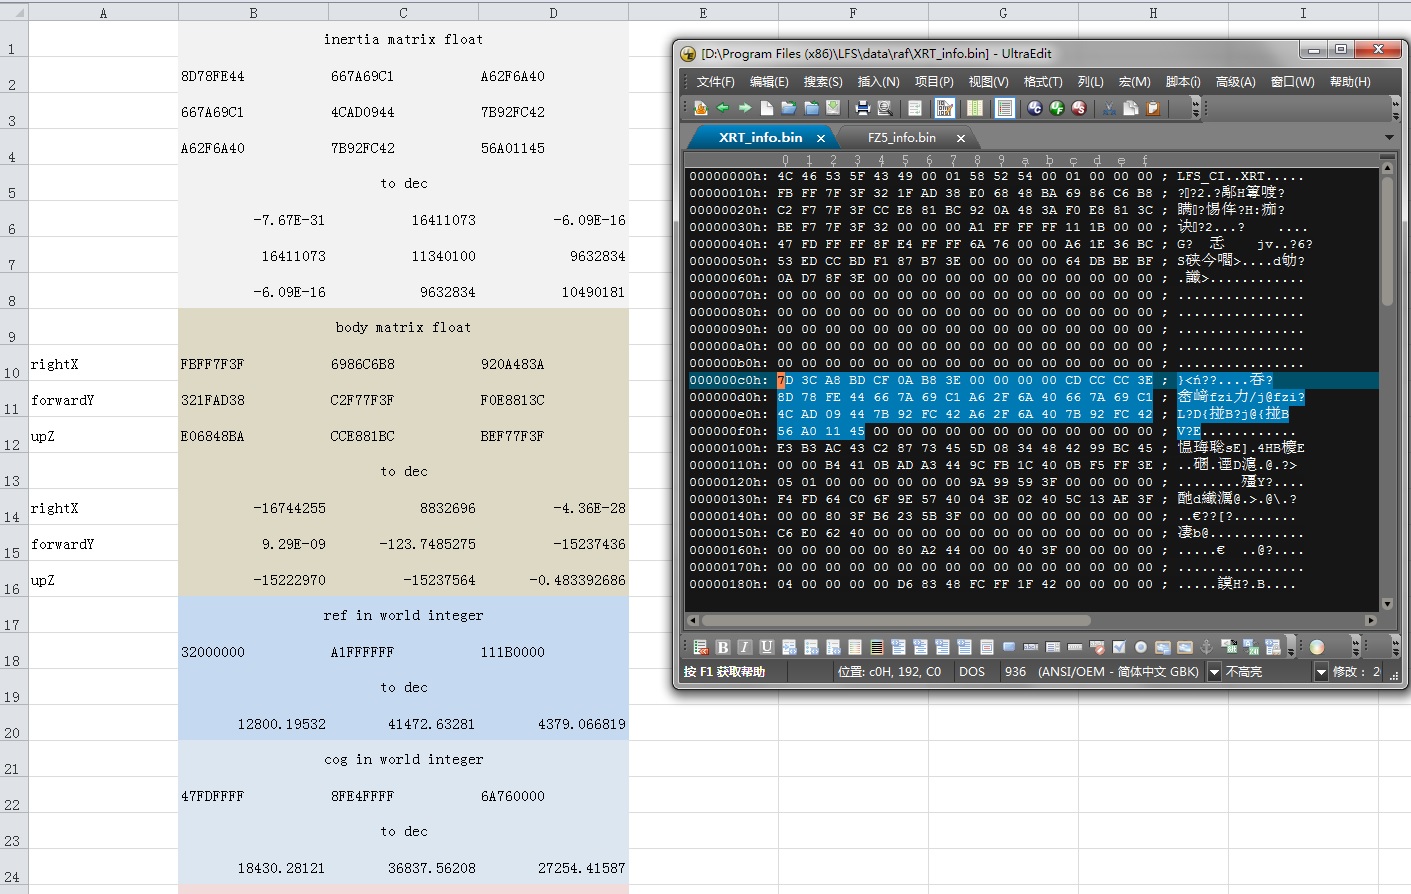
Task: Switch to the FZ5_info.bin tab
Action: [901, 137]
